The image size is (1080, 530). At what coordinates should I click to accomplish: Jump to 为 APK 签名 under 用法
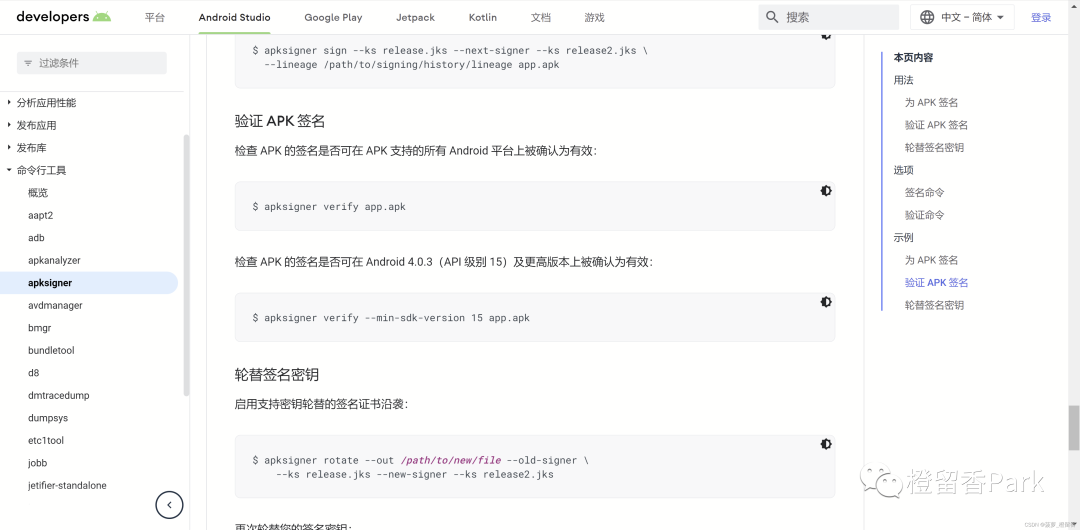point(931,103)
